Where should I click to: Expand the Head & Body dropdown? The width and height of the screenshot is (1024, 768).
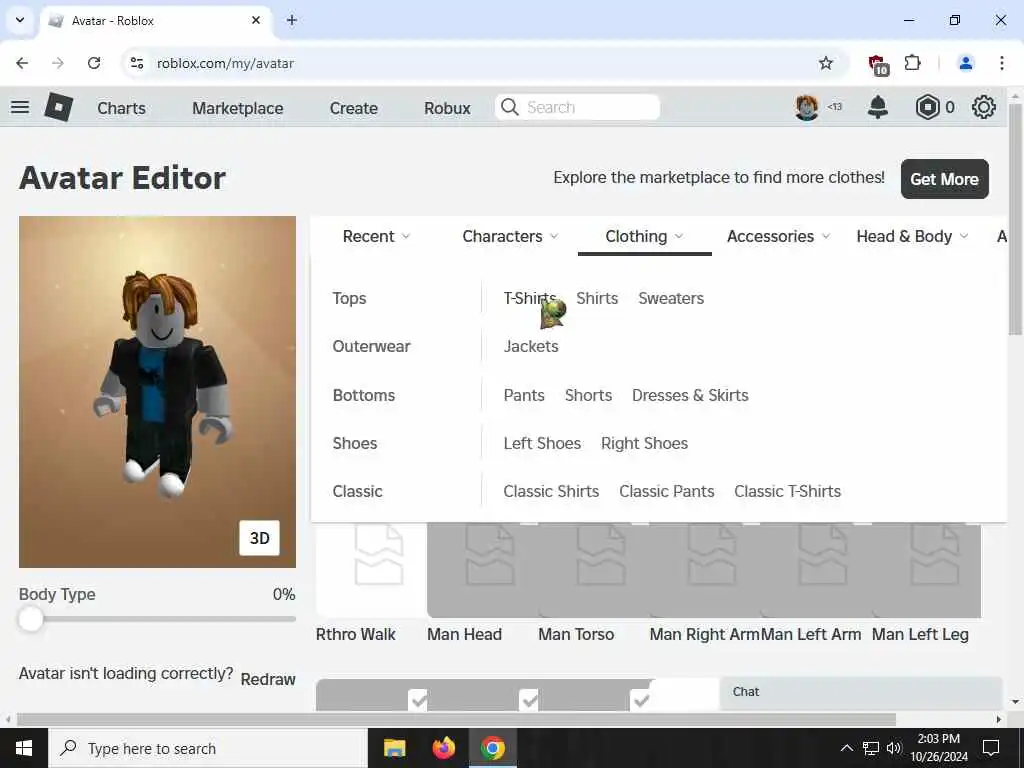click(912, 236)
